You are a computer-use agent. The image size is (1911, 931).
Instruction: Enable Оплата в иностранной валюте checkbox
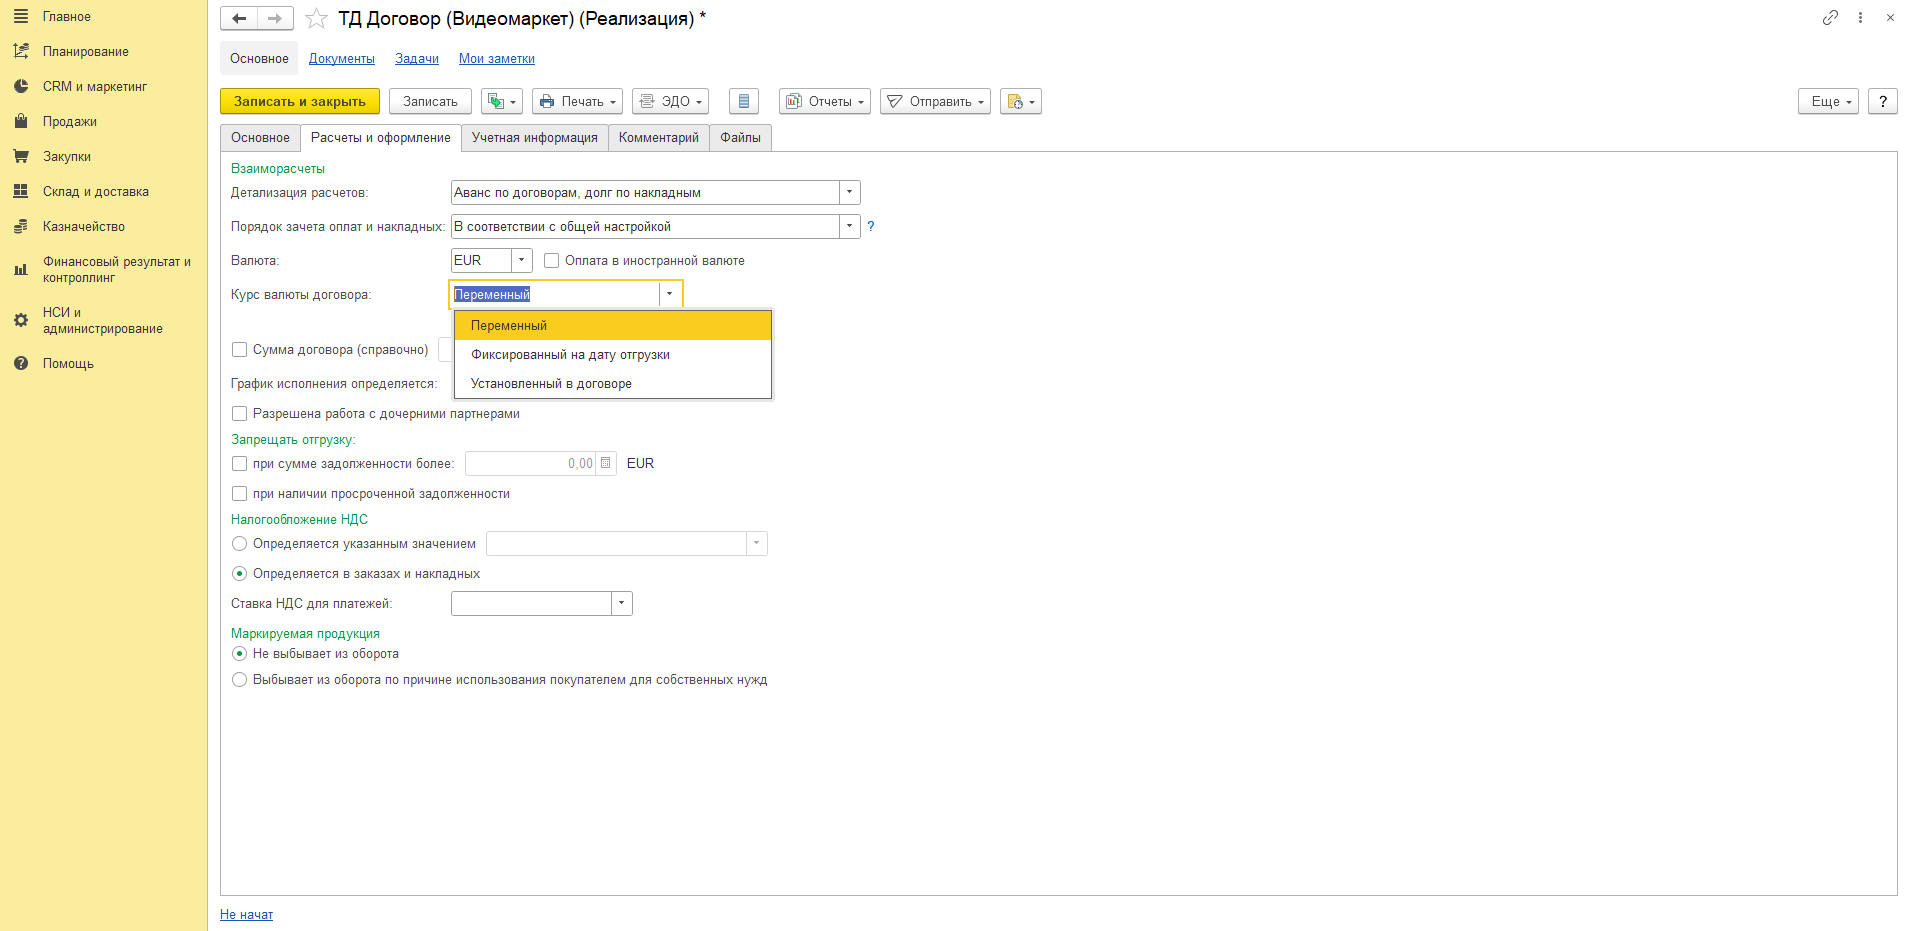coord(552,261)
